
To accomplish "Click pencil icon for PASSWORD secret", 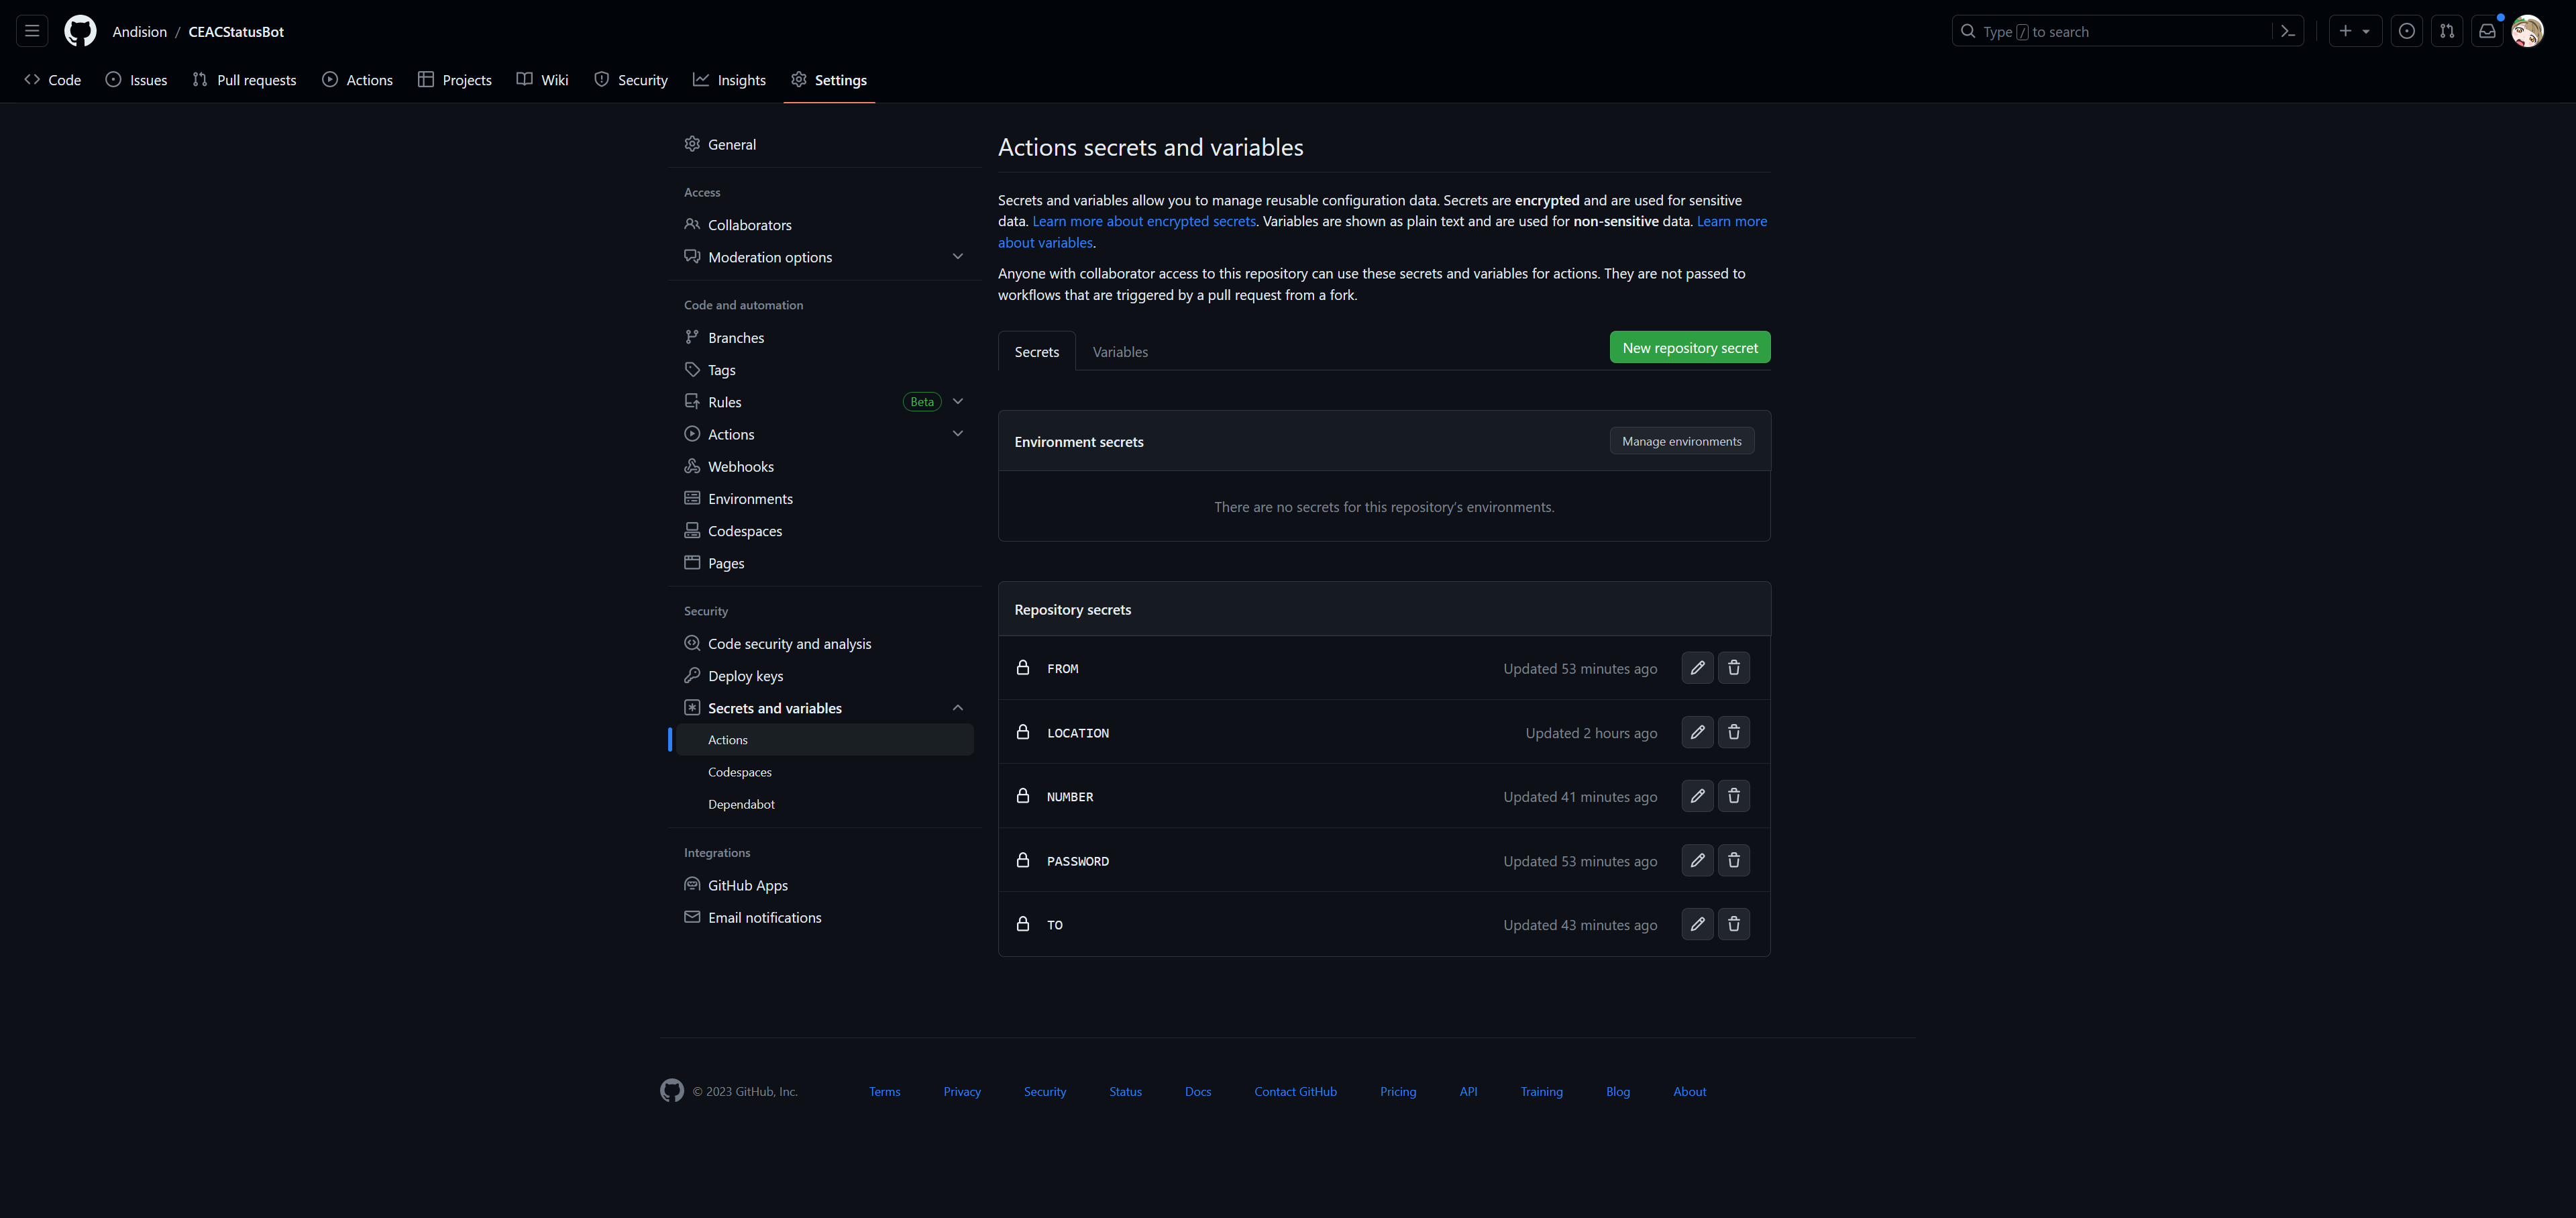I will click(x=1697, y=860).
